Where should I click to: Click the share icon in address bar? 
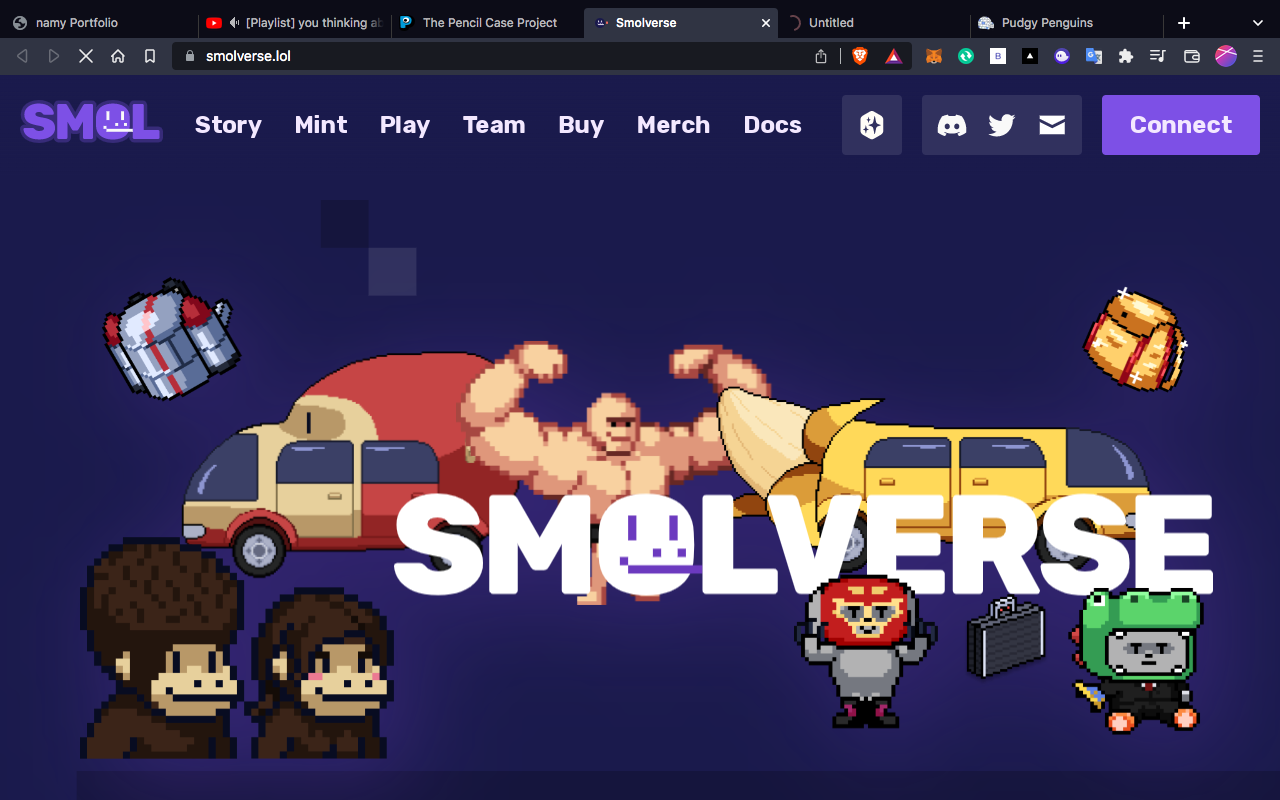click(821, 56)
